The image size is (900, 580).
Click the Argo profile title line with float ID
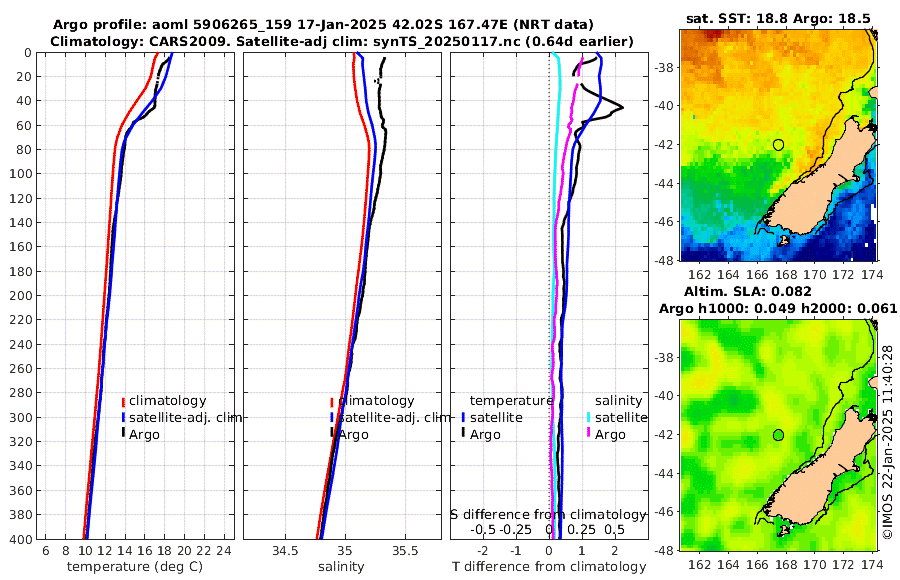pos(323,25)
